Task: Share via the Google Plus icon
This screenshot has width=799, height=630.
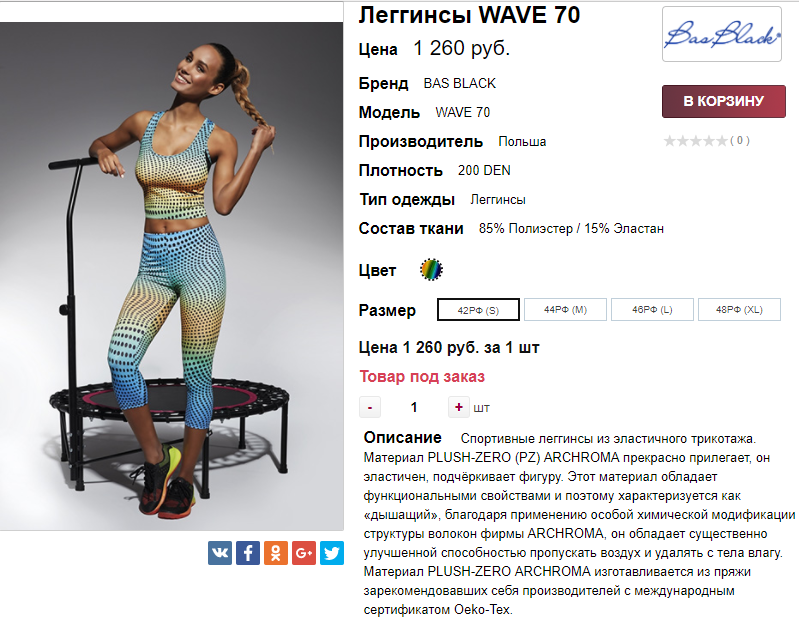Action: click(304, 553)
